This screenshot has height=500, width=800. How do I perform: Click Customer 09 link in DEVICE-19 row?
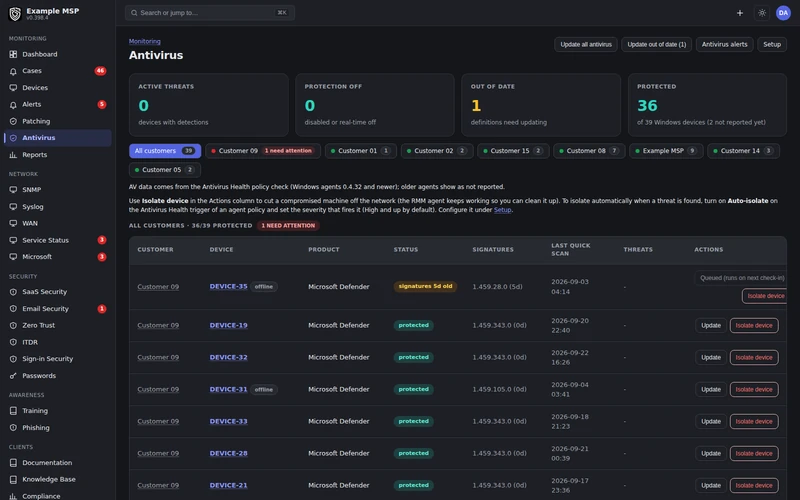tap(158, 326)
